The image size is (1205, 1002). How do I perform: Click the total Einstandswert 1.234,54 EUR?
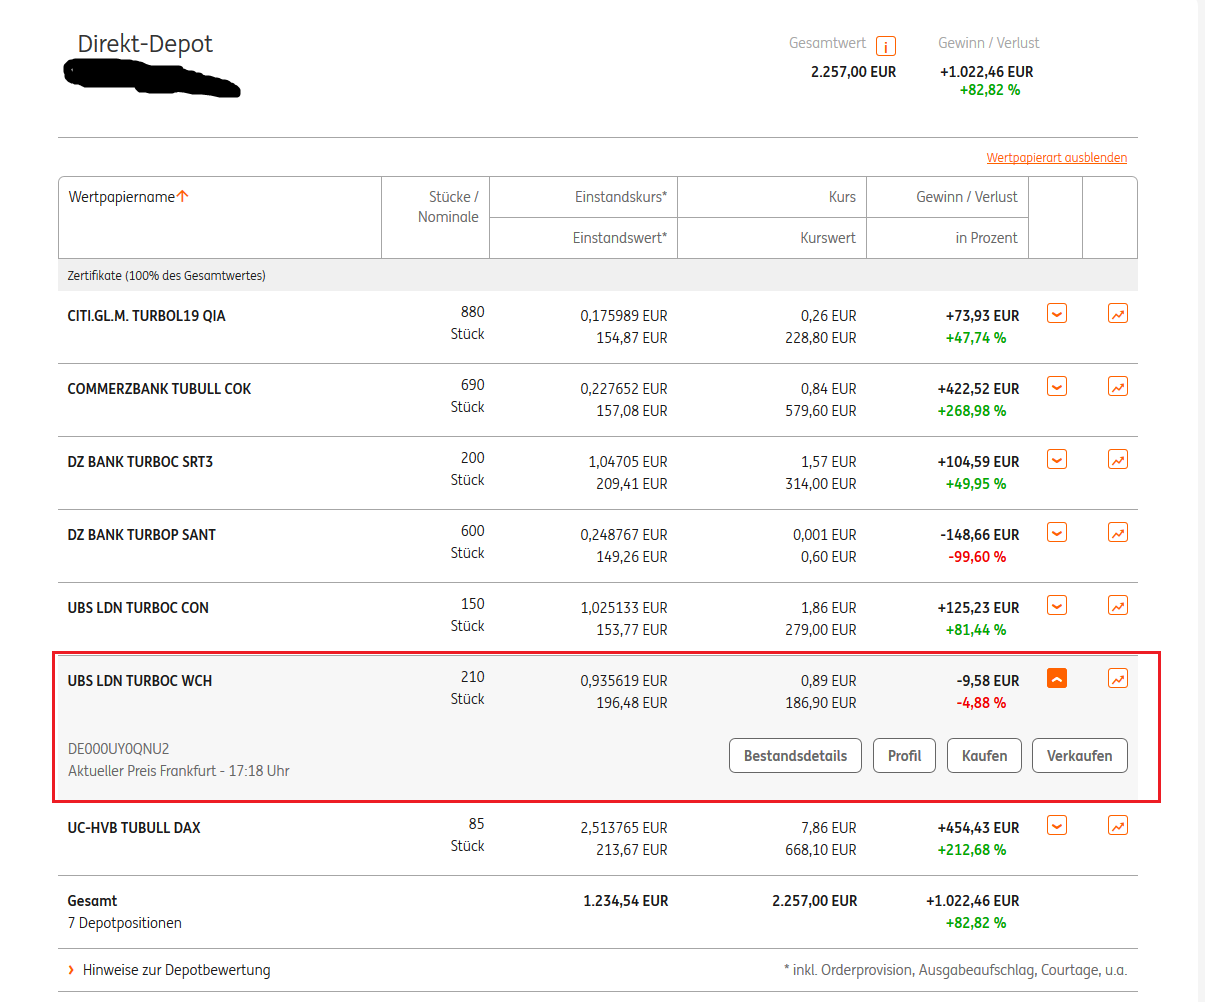(x=626, y=901)
